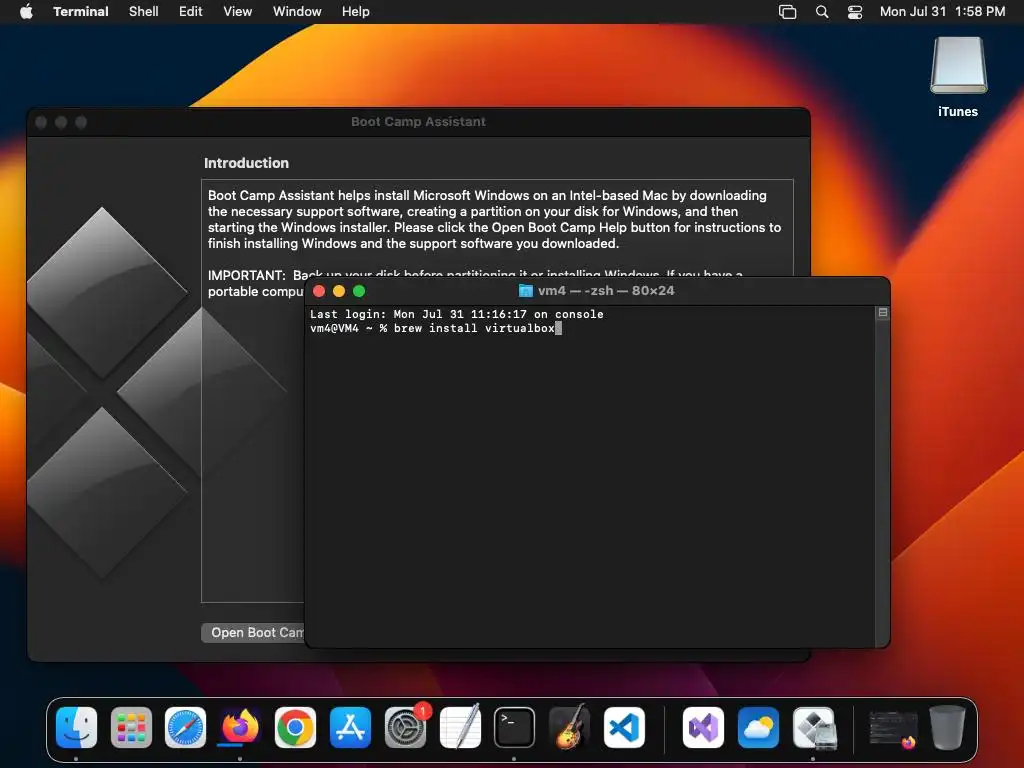Click the Boot Camp Assistant title bar
This screenshot has height=768, width=1024.
pos(419,122)
